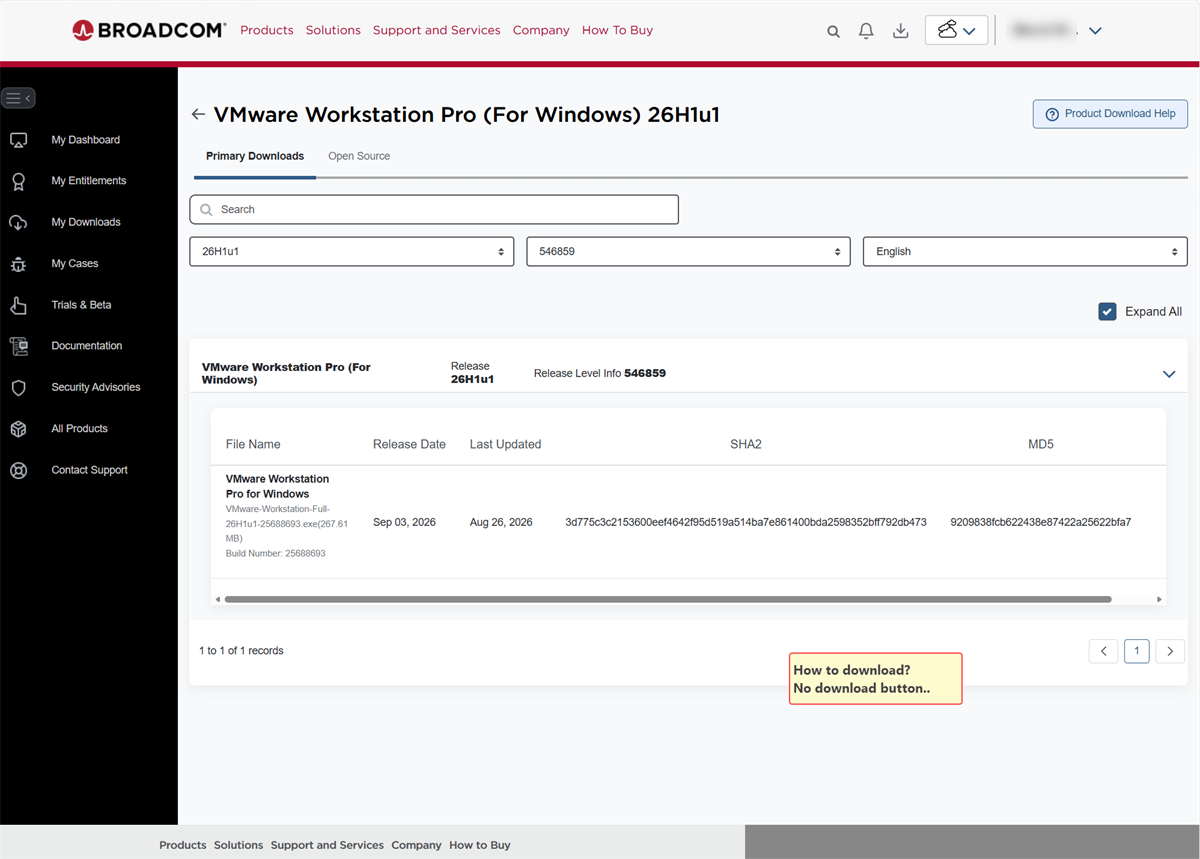The height and width of the screenshot is (859, 1200).
Task: Click the Last Updated column header
Action: click(x=505, y=444)
